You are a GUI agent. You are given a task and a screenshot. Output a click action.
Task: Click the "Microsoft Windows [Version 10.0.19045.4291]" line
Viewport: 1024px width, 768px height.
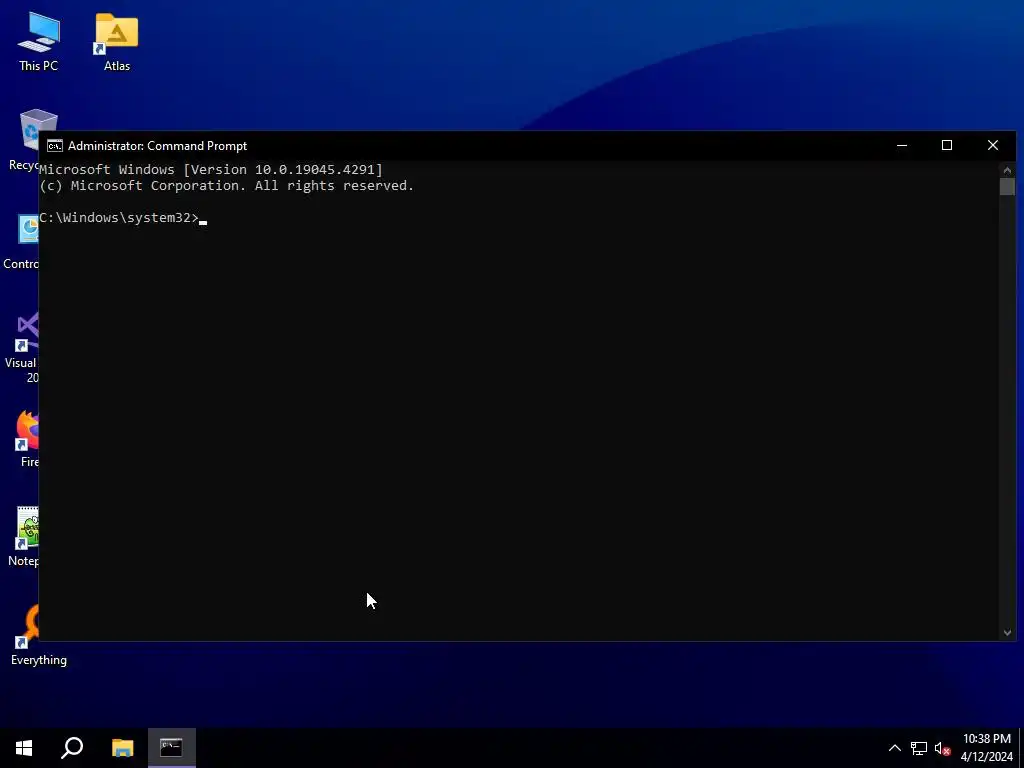pyautogui.click(x=211, y=170)
